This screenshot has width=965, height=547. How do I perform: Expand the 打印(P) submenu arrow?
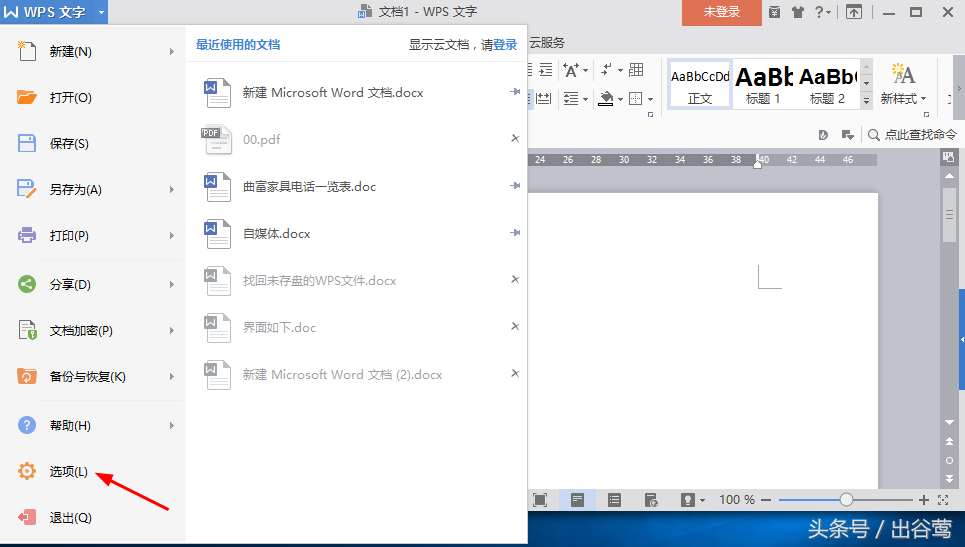(x=172, y=236)
